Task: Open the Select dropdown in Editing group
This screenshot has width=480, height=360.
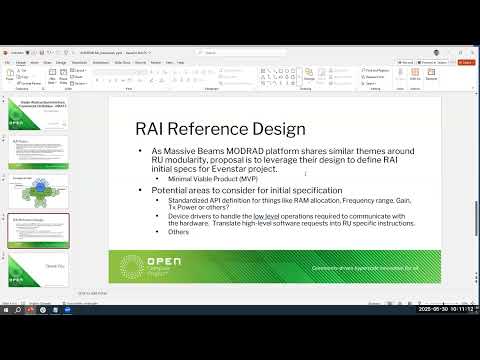Action: 369,83
